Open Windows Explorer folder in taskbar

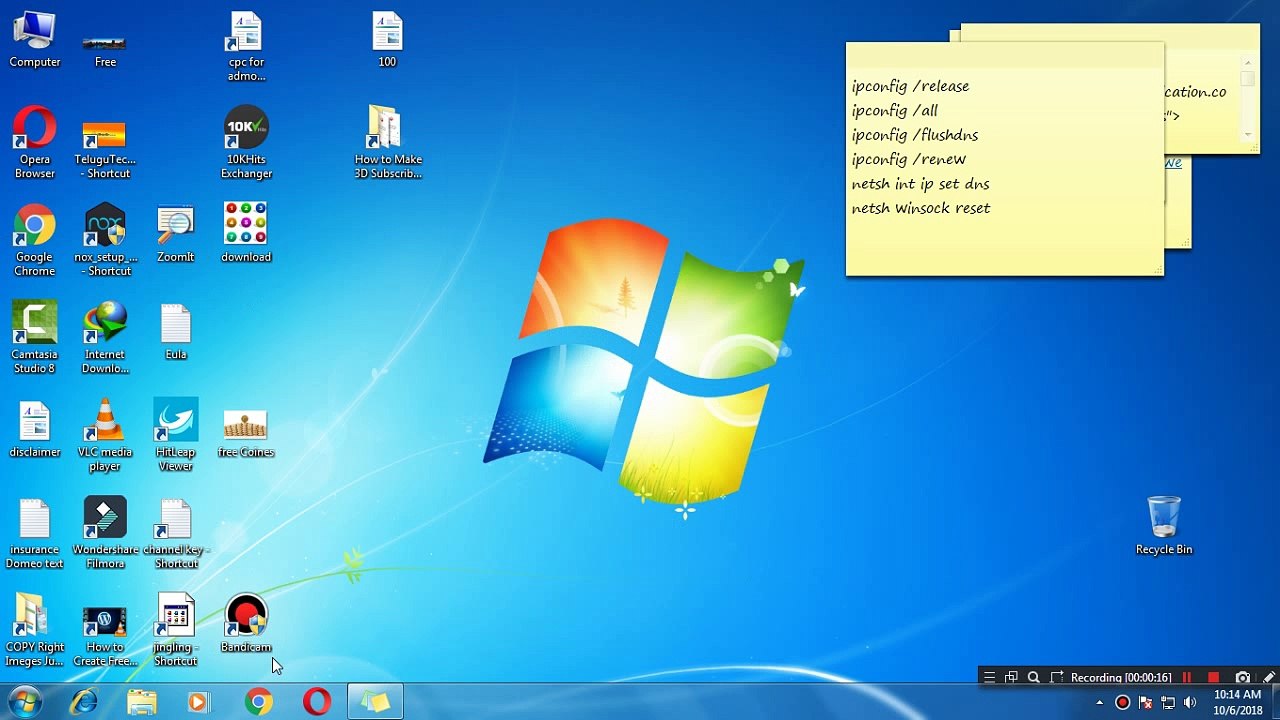[x=142, y=702]
